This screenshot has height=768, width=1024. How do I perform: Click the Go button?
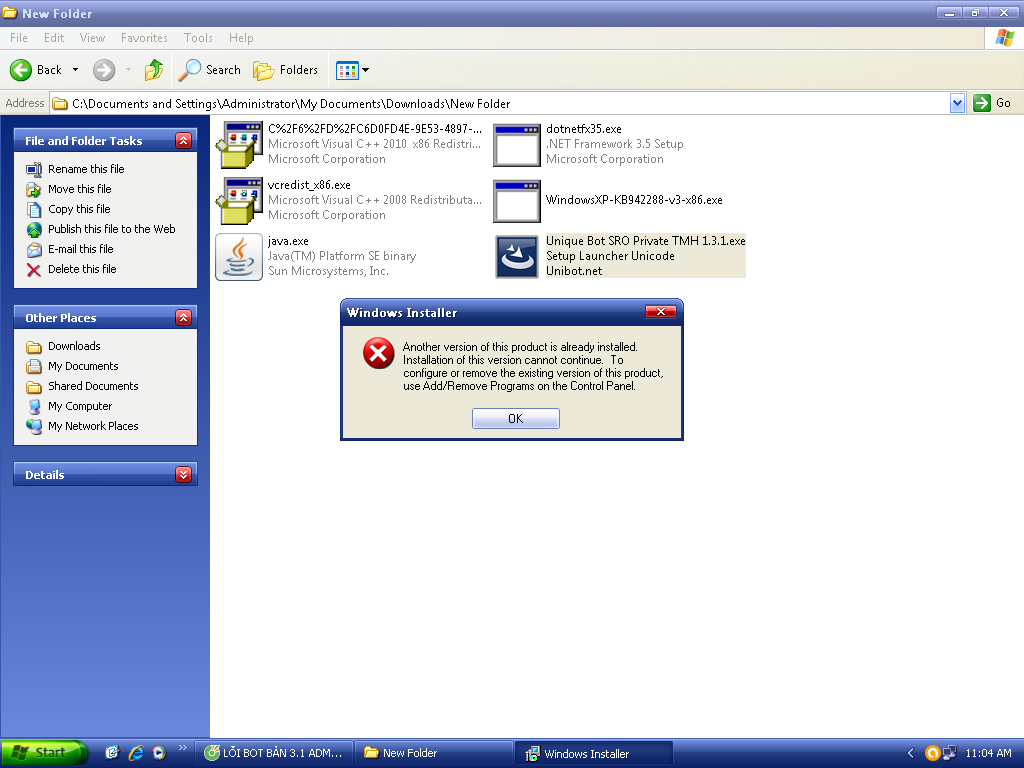point(992,103)
